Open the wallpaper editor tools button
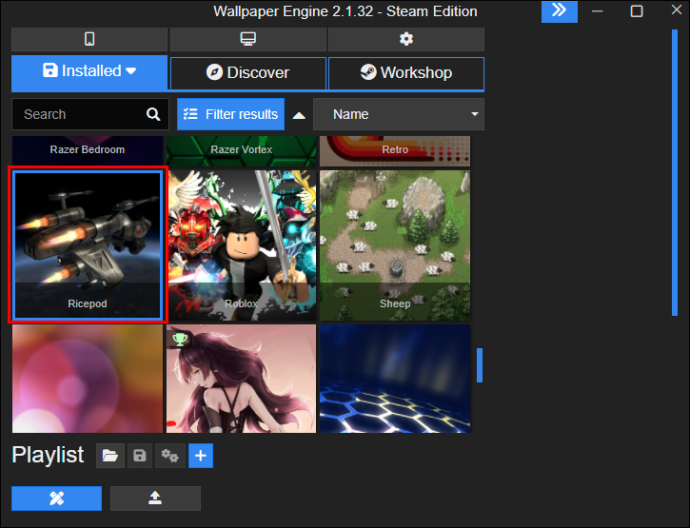 click(56, 498)
